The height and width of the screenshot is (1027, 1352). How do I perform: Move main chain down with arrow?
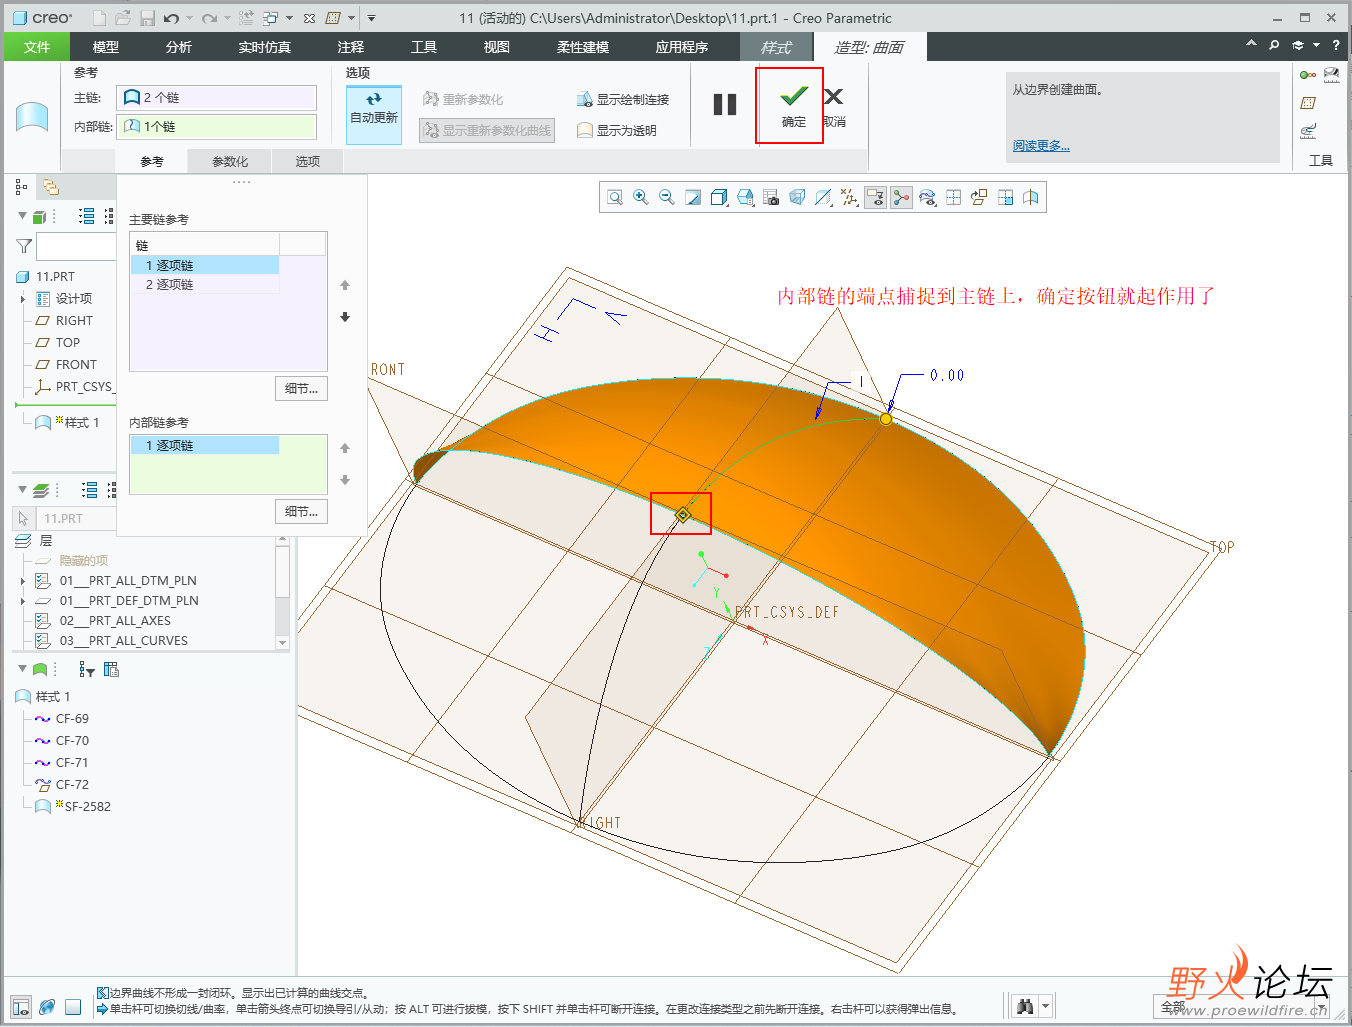(x=345, y=317)
